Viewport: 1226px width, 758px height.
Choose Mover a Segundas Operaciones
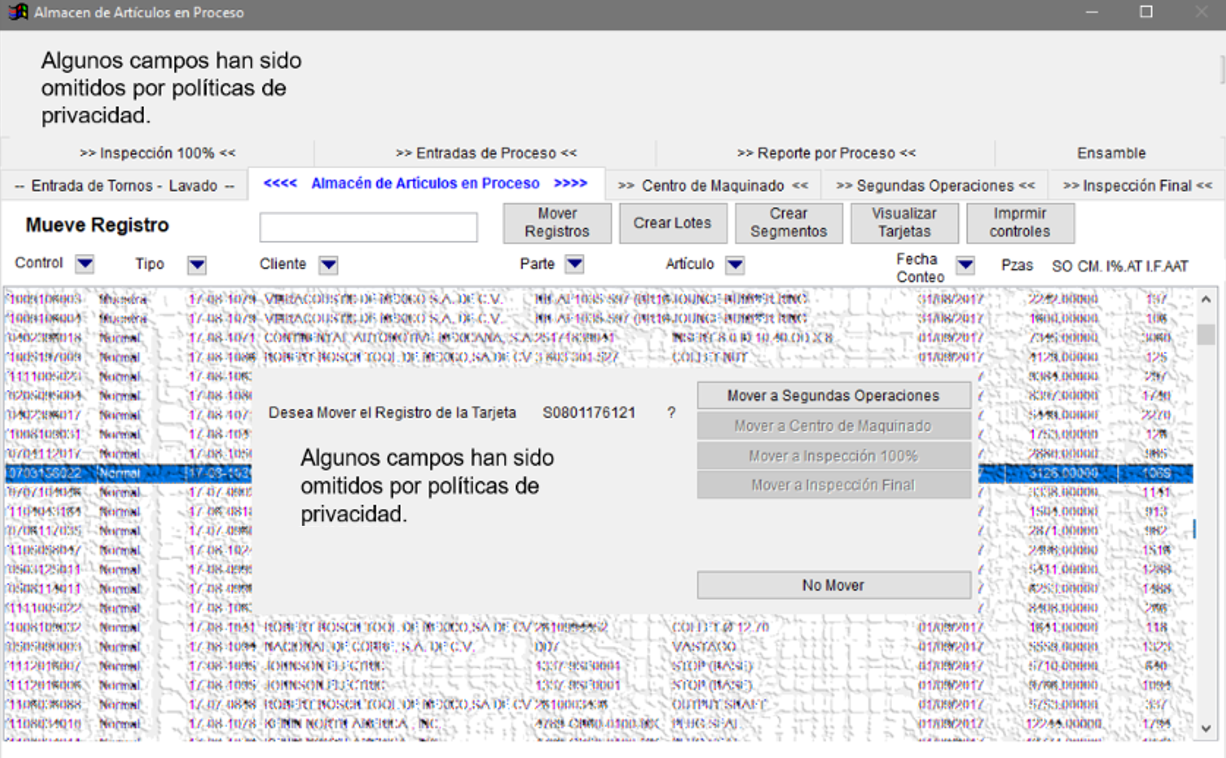833,396
